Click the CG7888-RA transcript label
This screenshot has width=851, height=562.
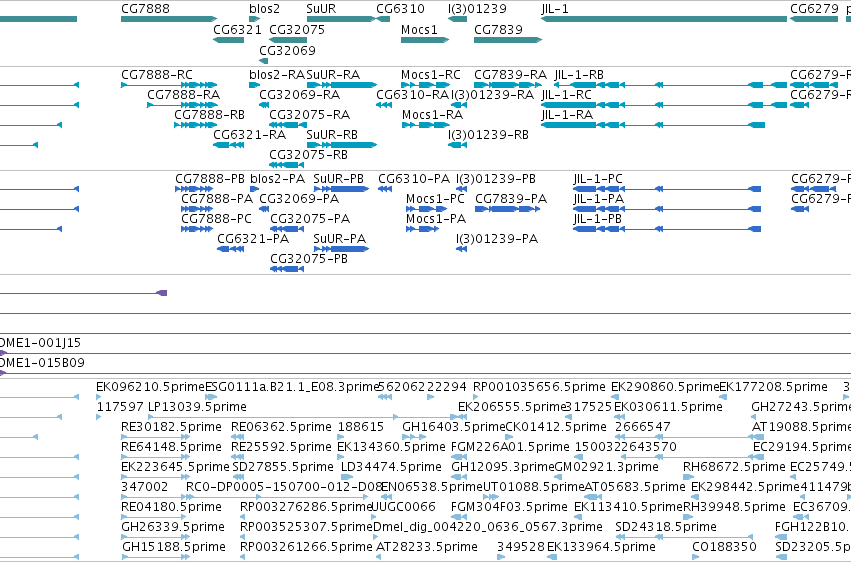pyautogui.click(x=183, y=94)
